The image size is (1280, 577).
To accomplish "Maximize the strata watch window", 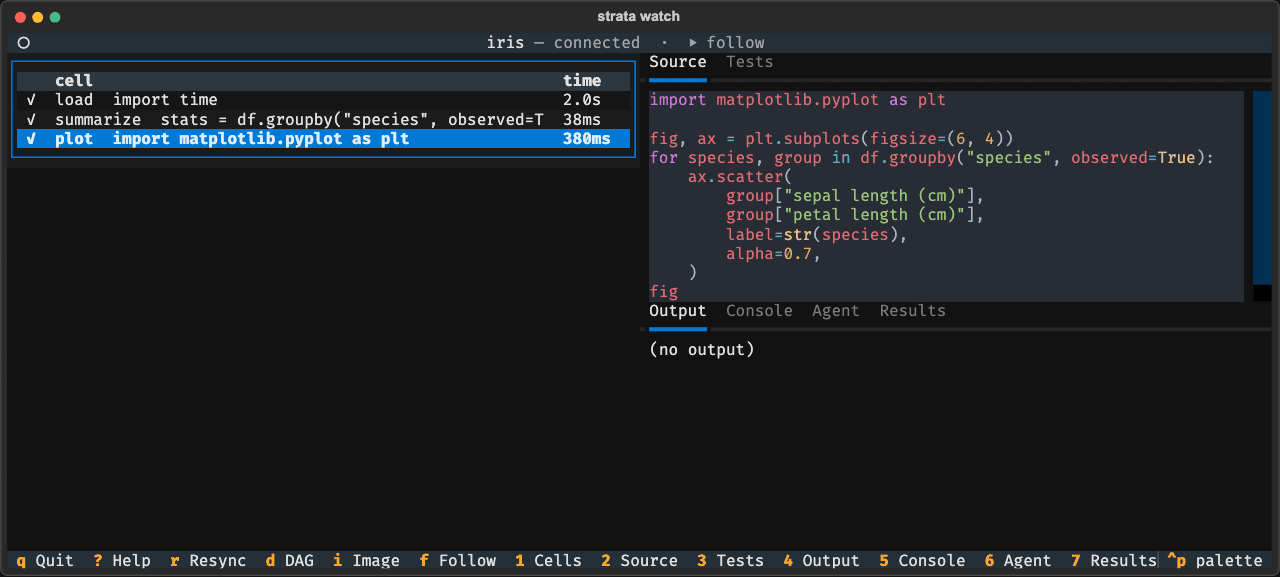I will pos(55,17).
